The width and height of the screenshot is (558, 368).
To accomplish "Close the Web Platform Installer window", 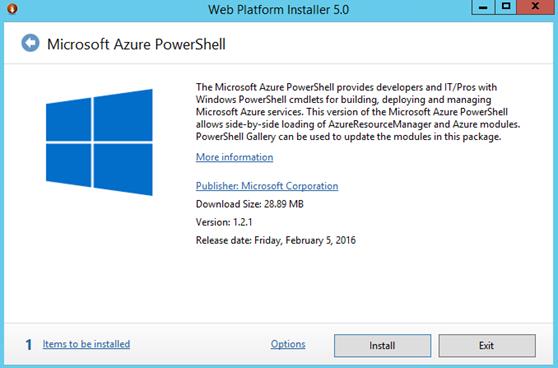I will point(535,7).
